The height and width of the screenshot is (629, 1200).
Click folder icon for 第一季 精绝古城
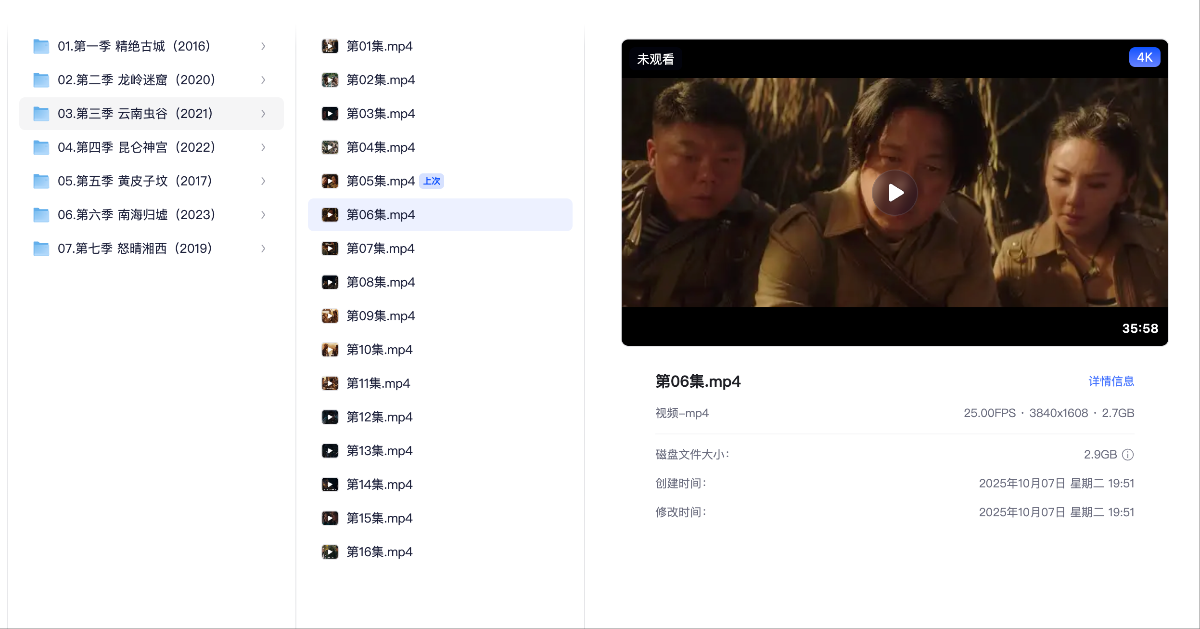click(41, 46)
